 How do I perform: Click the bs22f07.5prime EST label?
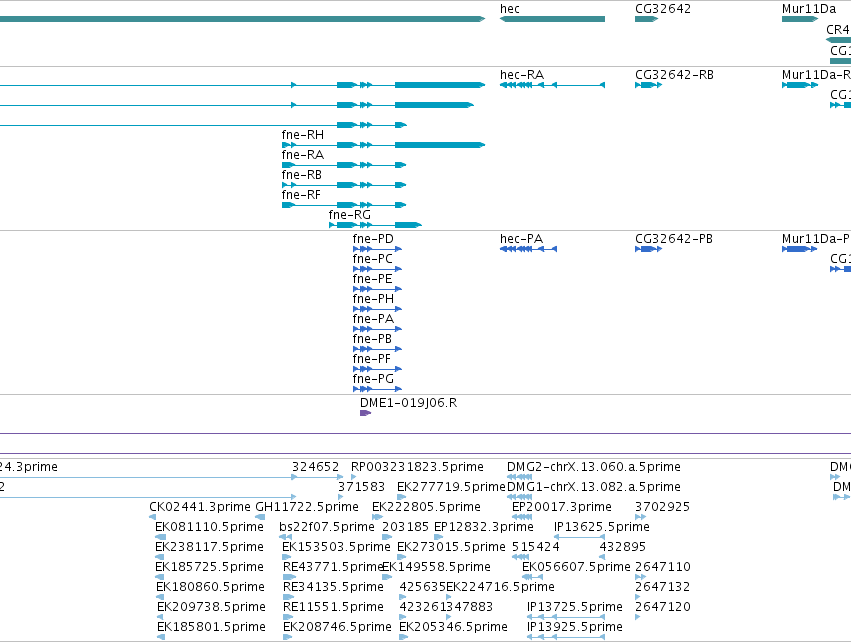[x=327, y=527]
